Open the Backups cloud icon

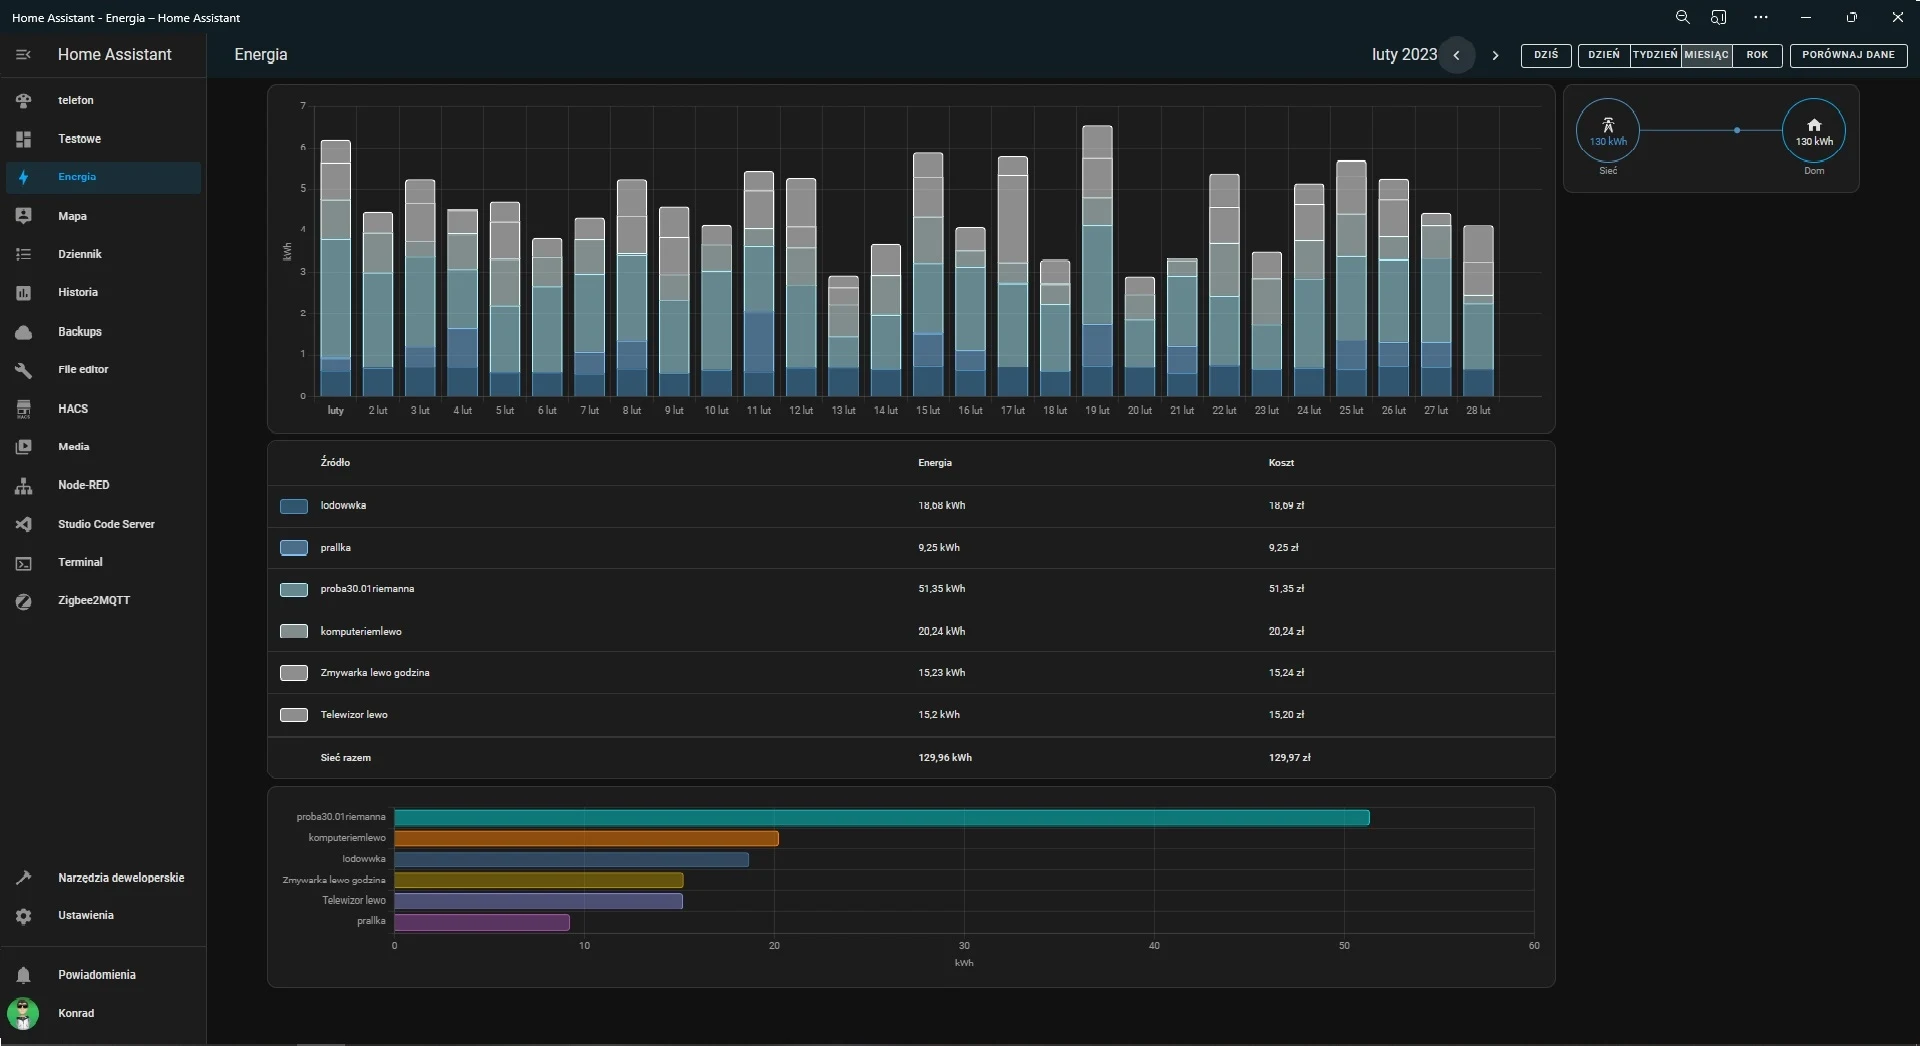tap(24, 332)
